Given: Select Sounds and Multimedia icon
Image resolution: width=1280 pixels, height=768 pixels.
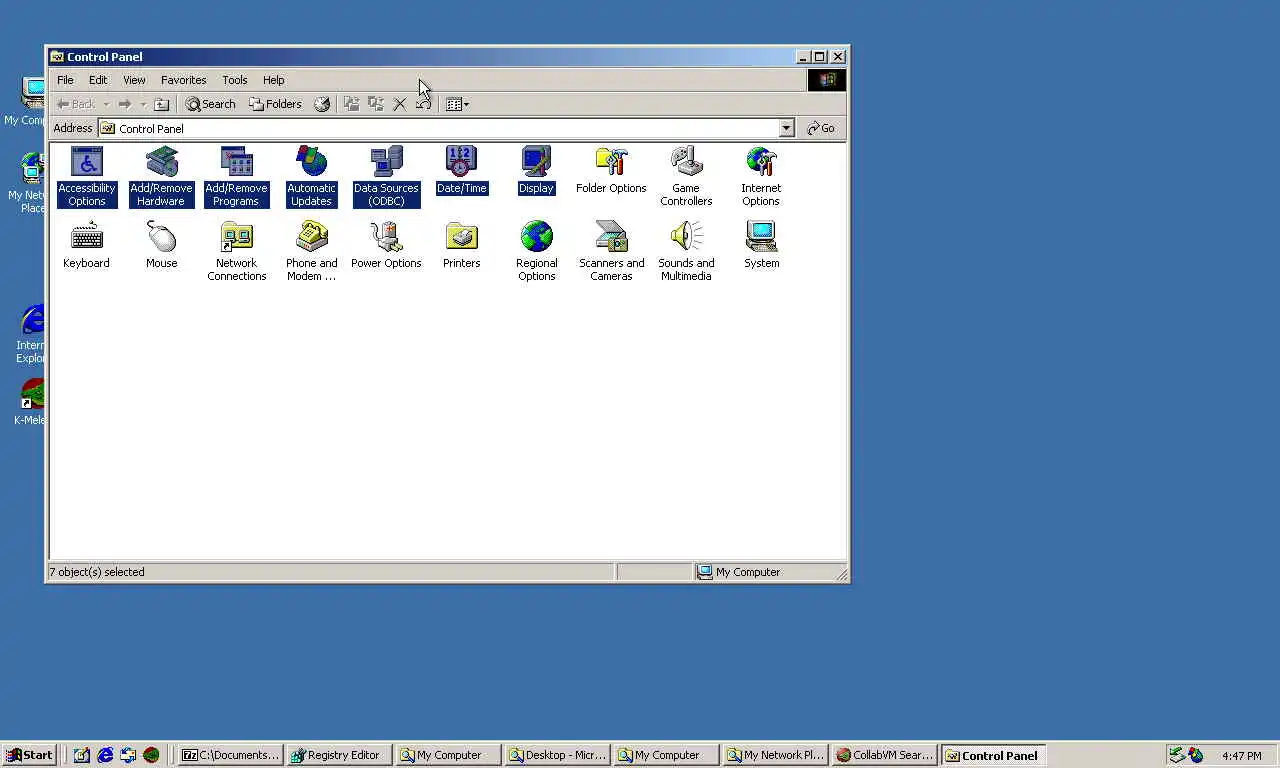Looking at the screenshot, I should [686, 252].
